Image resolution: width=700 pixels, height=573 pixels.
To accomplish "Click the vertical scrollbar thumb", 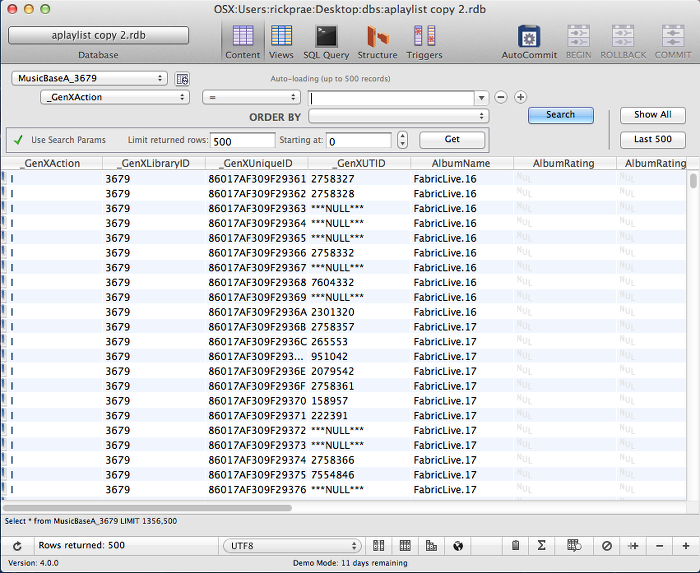I will point(693,181).
